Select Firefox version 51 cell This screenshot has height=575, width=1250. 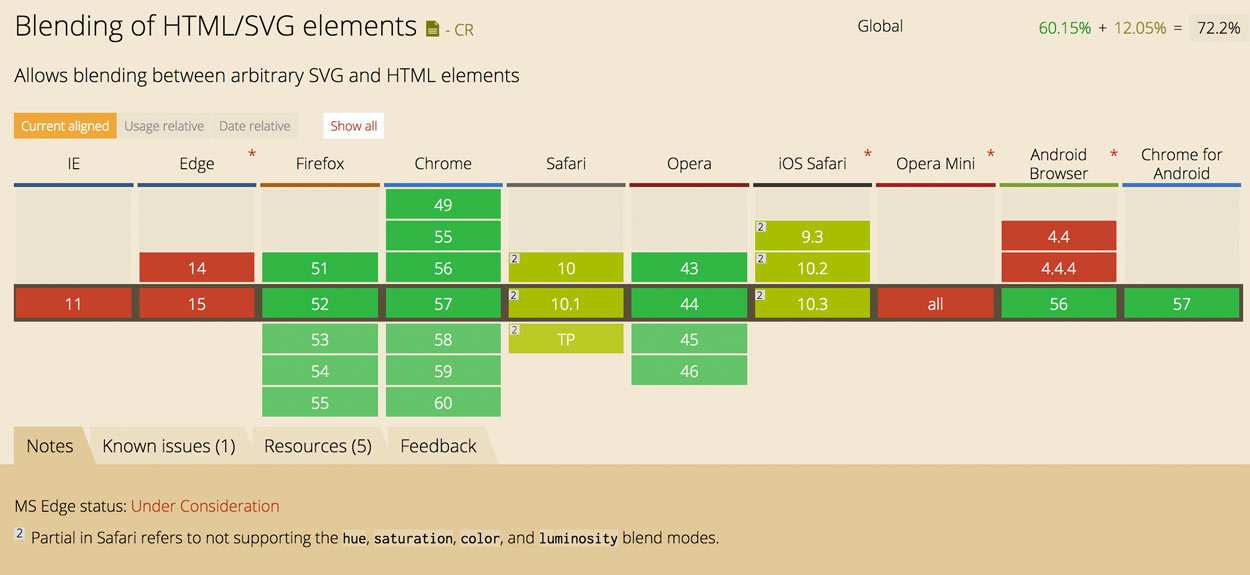320,268
